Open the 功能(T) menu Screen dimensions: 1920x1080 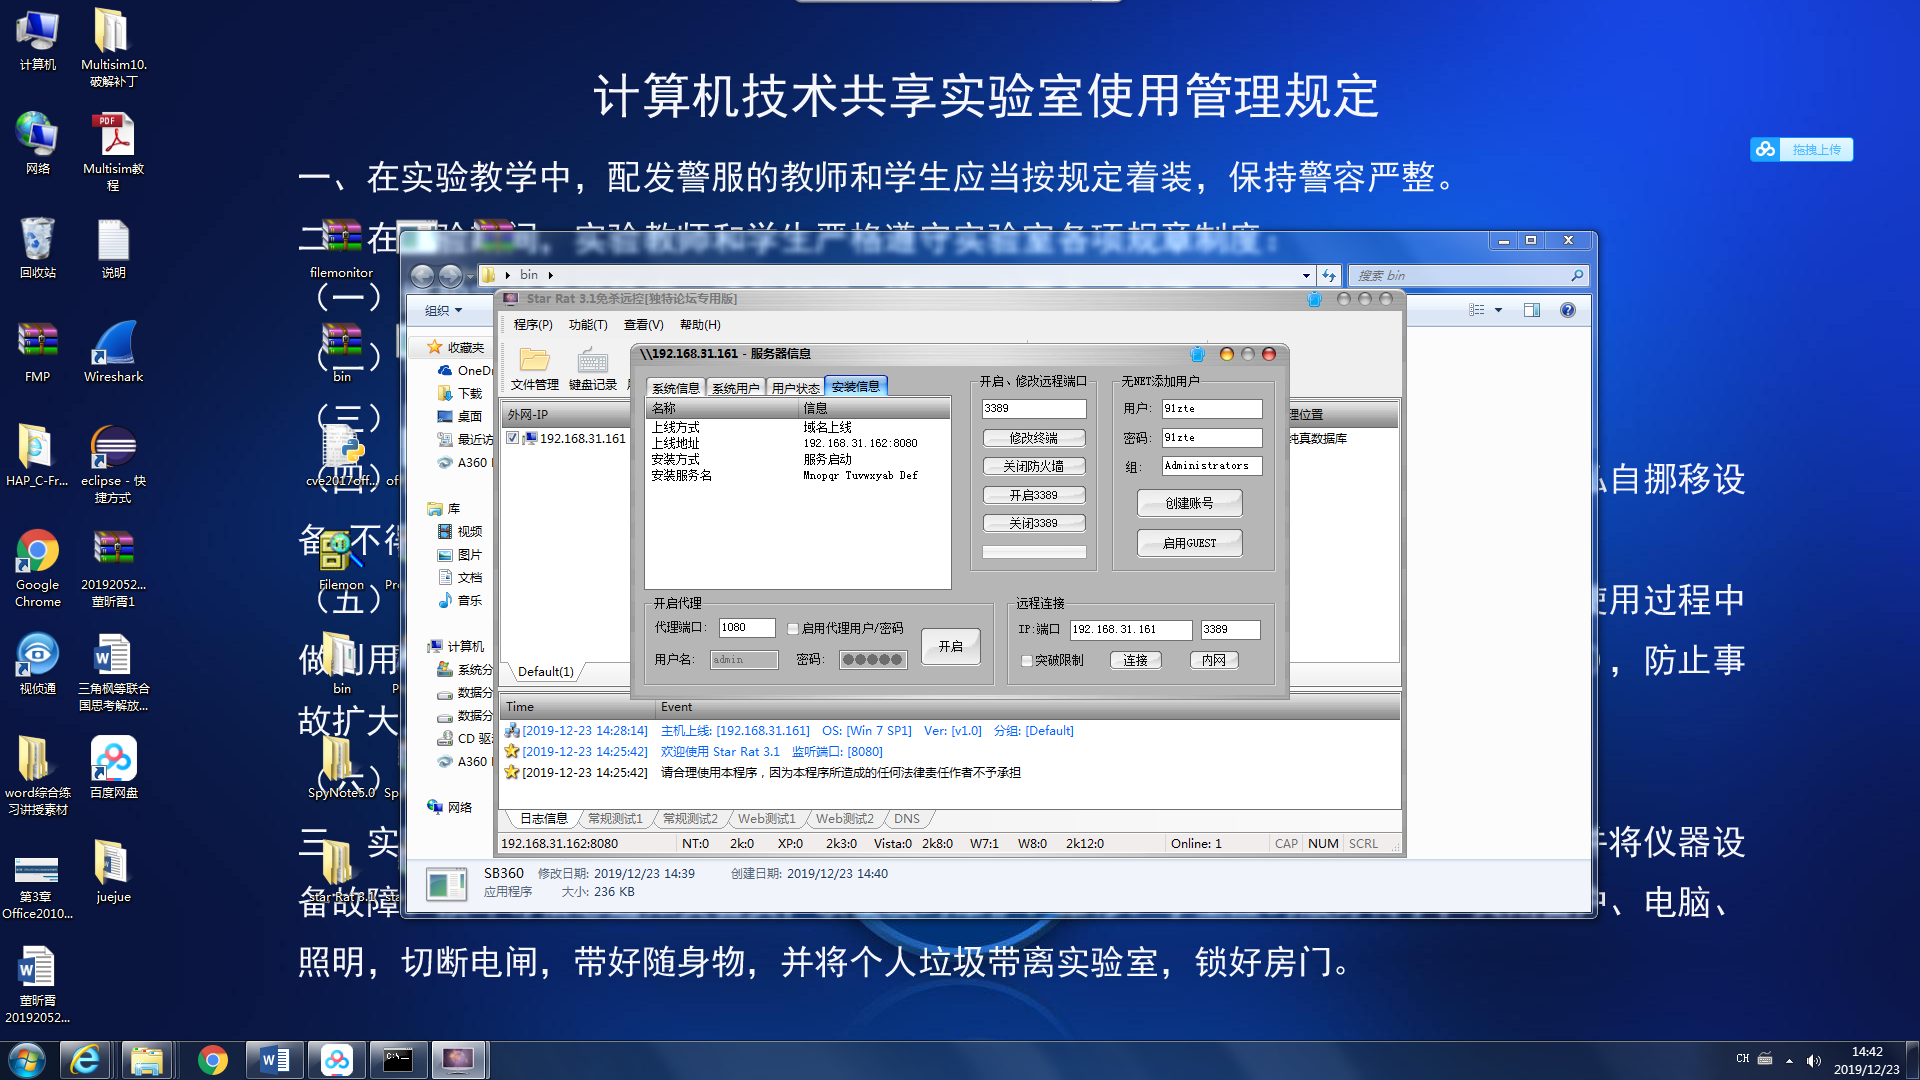point(588,325)
